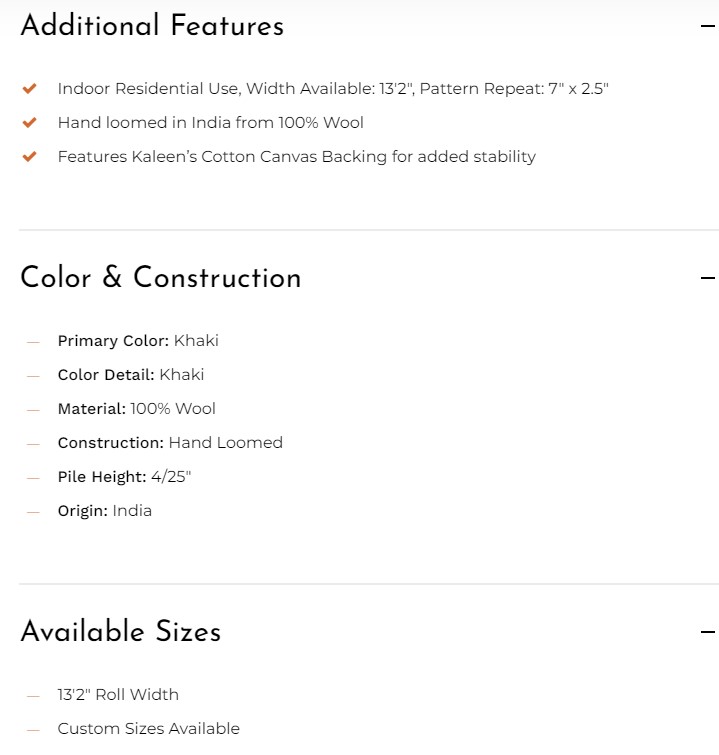Collapse Available Sizes using the minus icon
This screenshot has height=755, width=719.
708,632
